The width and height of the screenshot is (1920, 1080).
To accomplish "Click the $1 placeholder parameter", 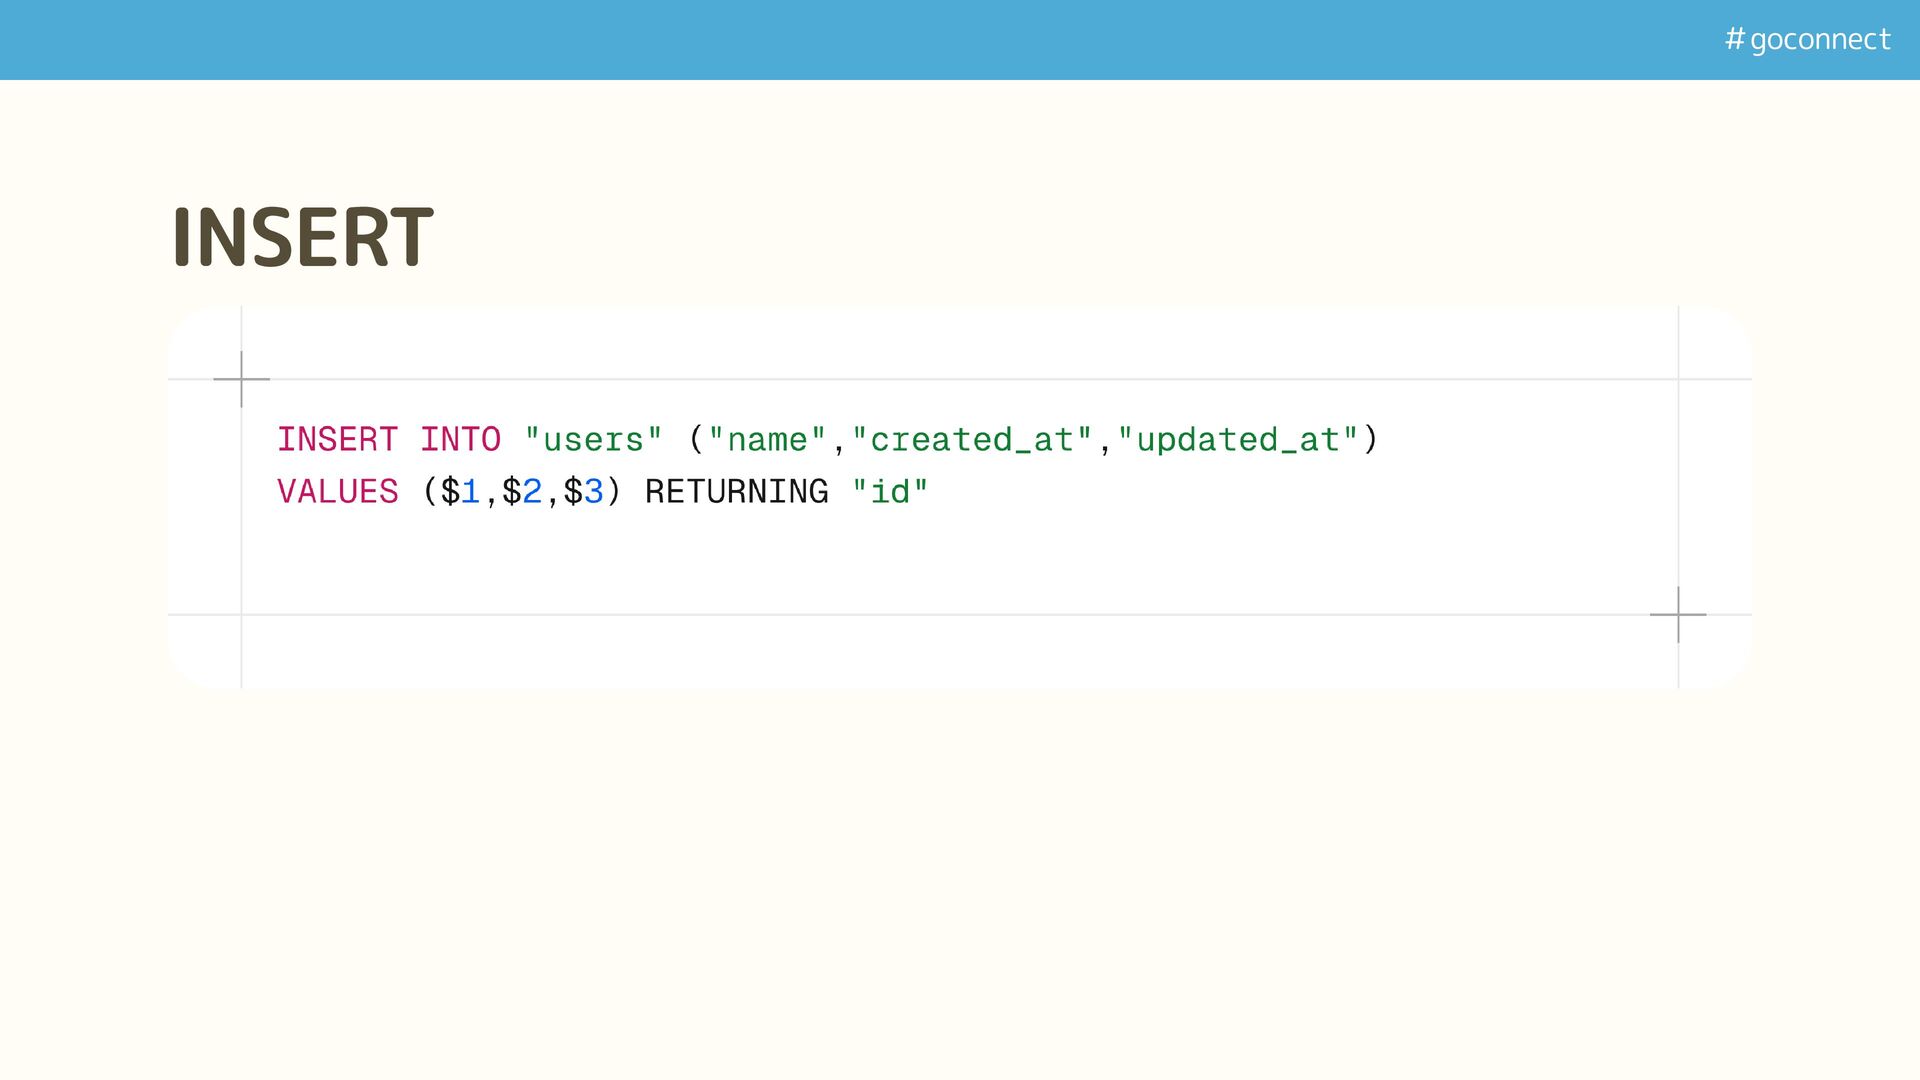I will coord(460,492).
